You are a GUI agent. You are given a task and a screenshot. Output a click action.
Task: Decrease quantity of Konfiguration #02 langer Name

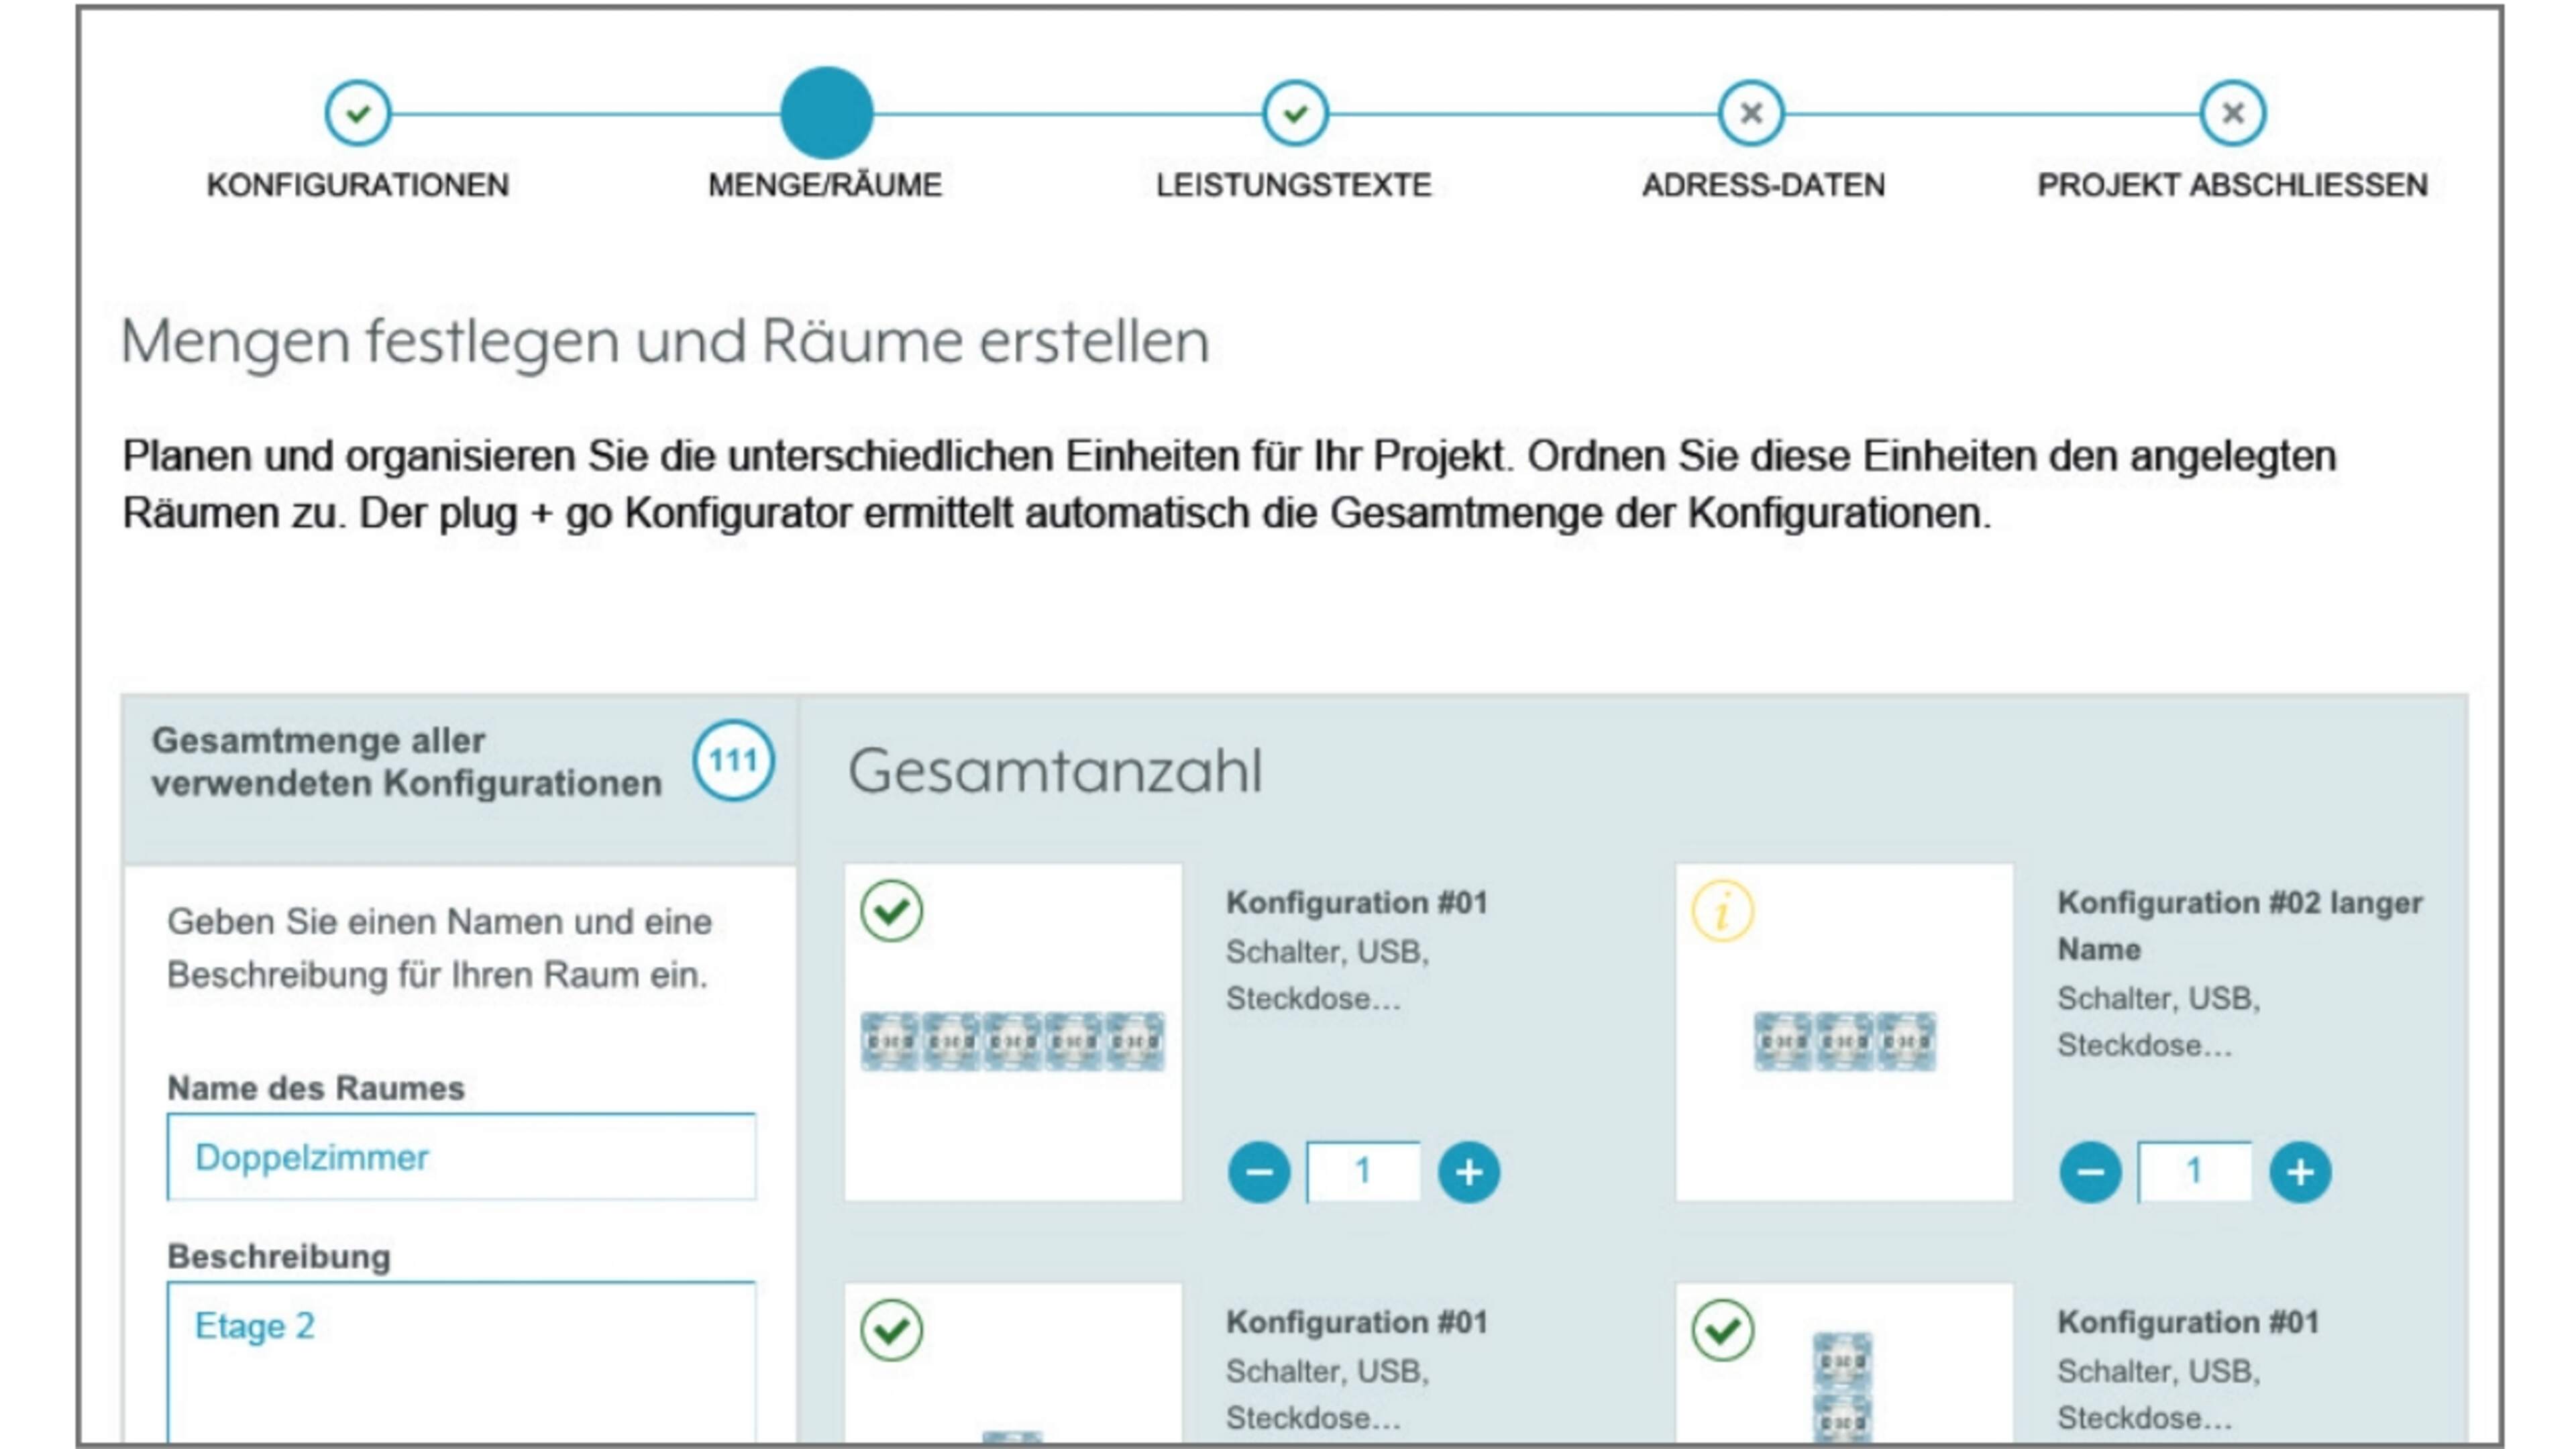coord(2090,1172)
